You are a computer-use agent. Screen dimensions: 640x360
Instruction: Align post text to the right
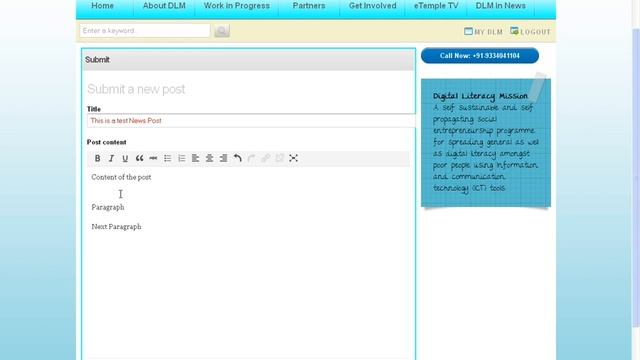pos(223,158)
